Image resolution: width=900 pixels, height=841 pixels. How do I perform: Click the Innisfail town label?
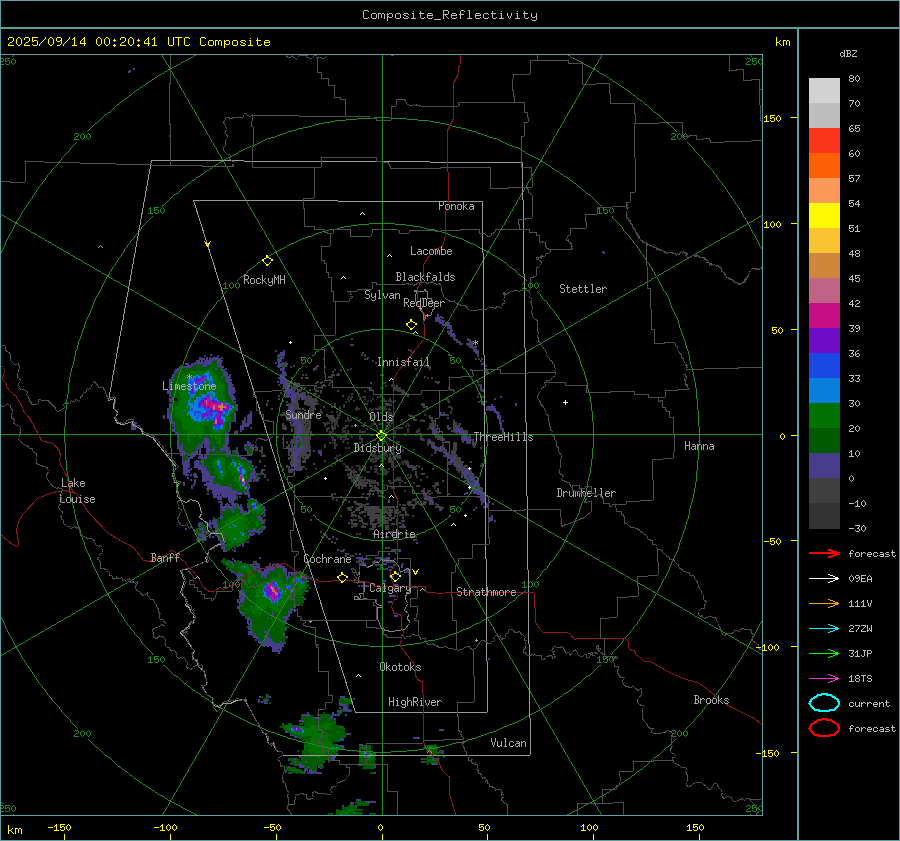click(x=403, y=362)
